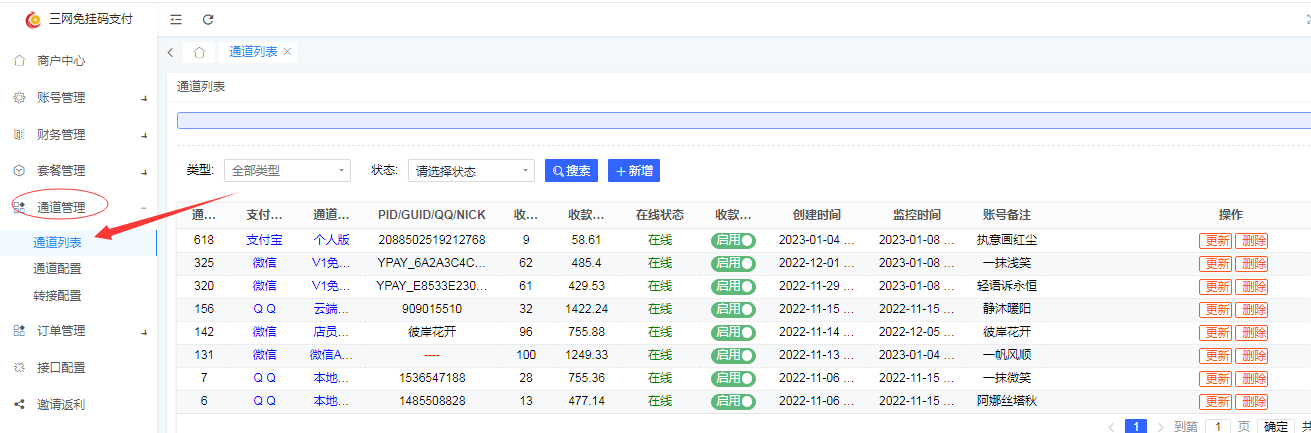Image resolution: width=1311 pixels, height=433 pixels.
Task: Click 更新 for 执意画红尘 row
Action: [x=1216, y=240]
